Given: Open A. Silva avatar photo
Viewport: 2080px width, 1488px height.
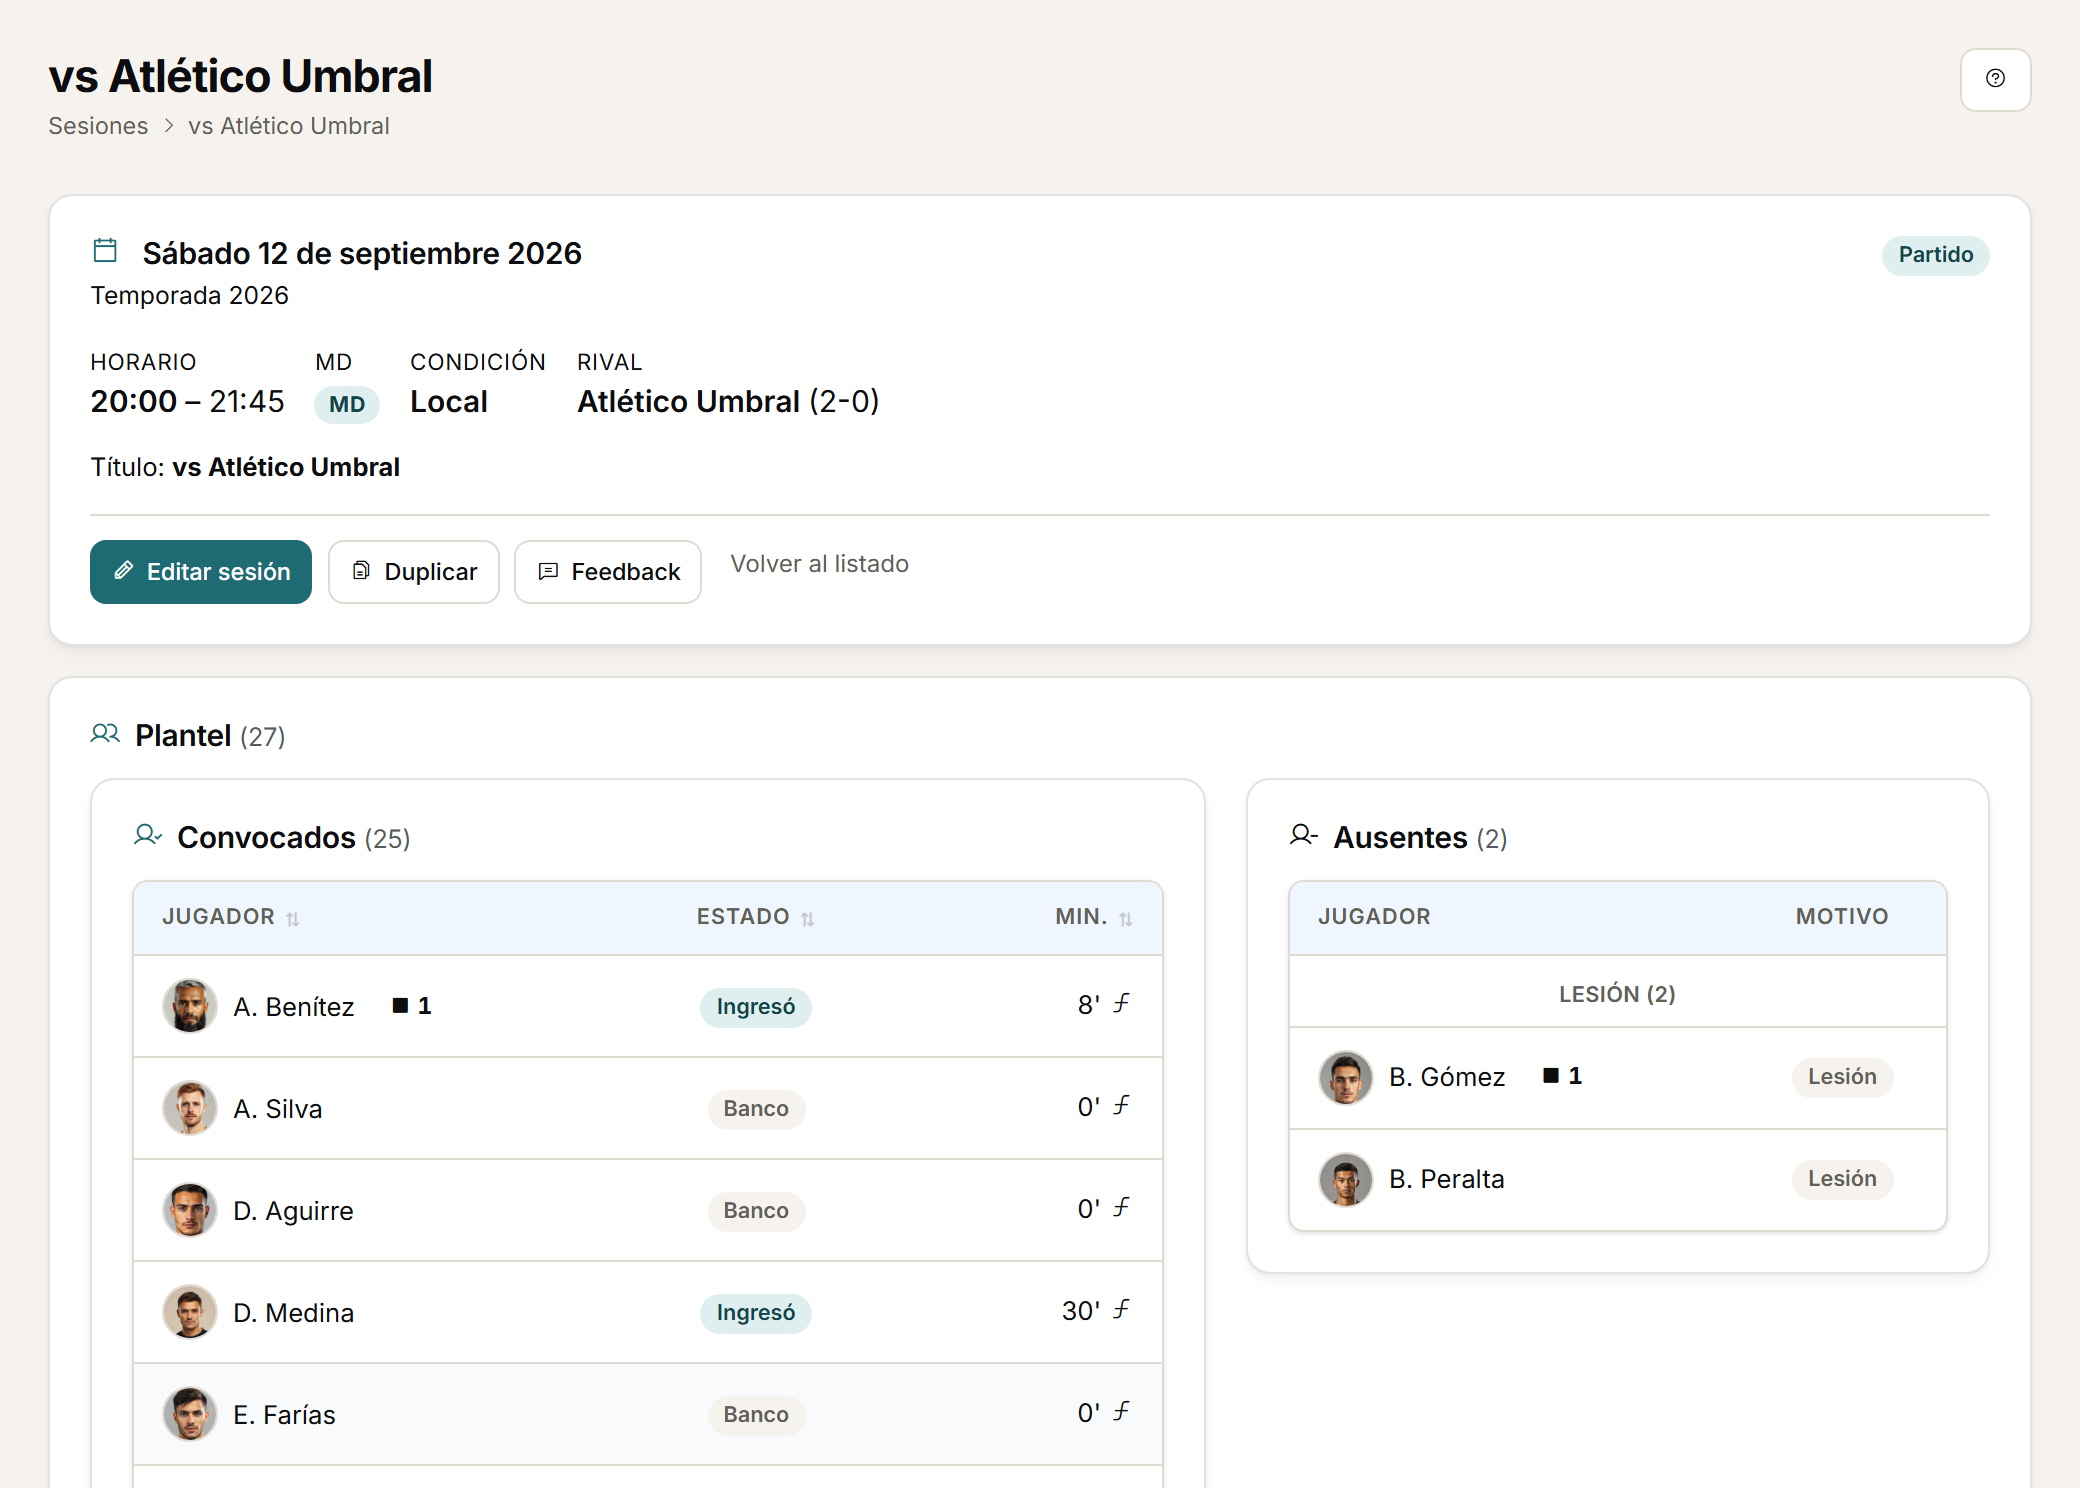Looking at the screenshot, I should coord(190,1108).
